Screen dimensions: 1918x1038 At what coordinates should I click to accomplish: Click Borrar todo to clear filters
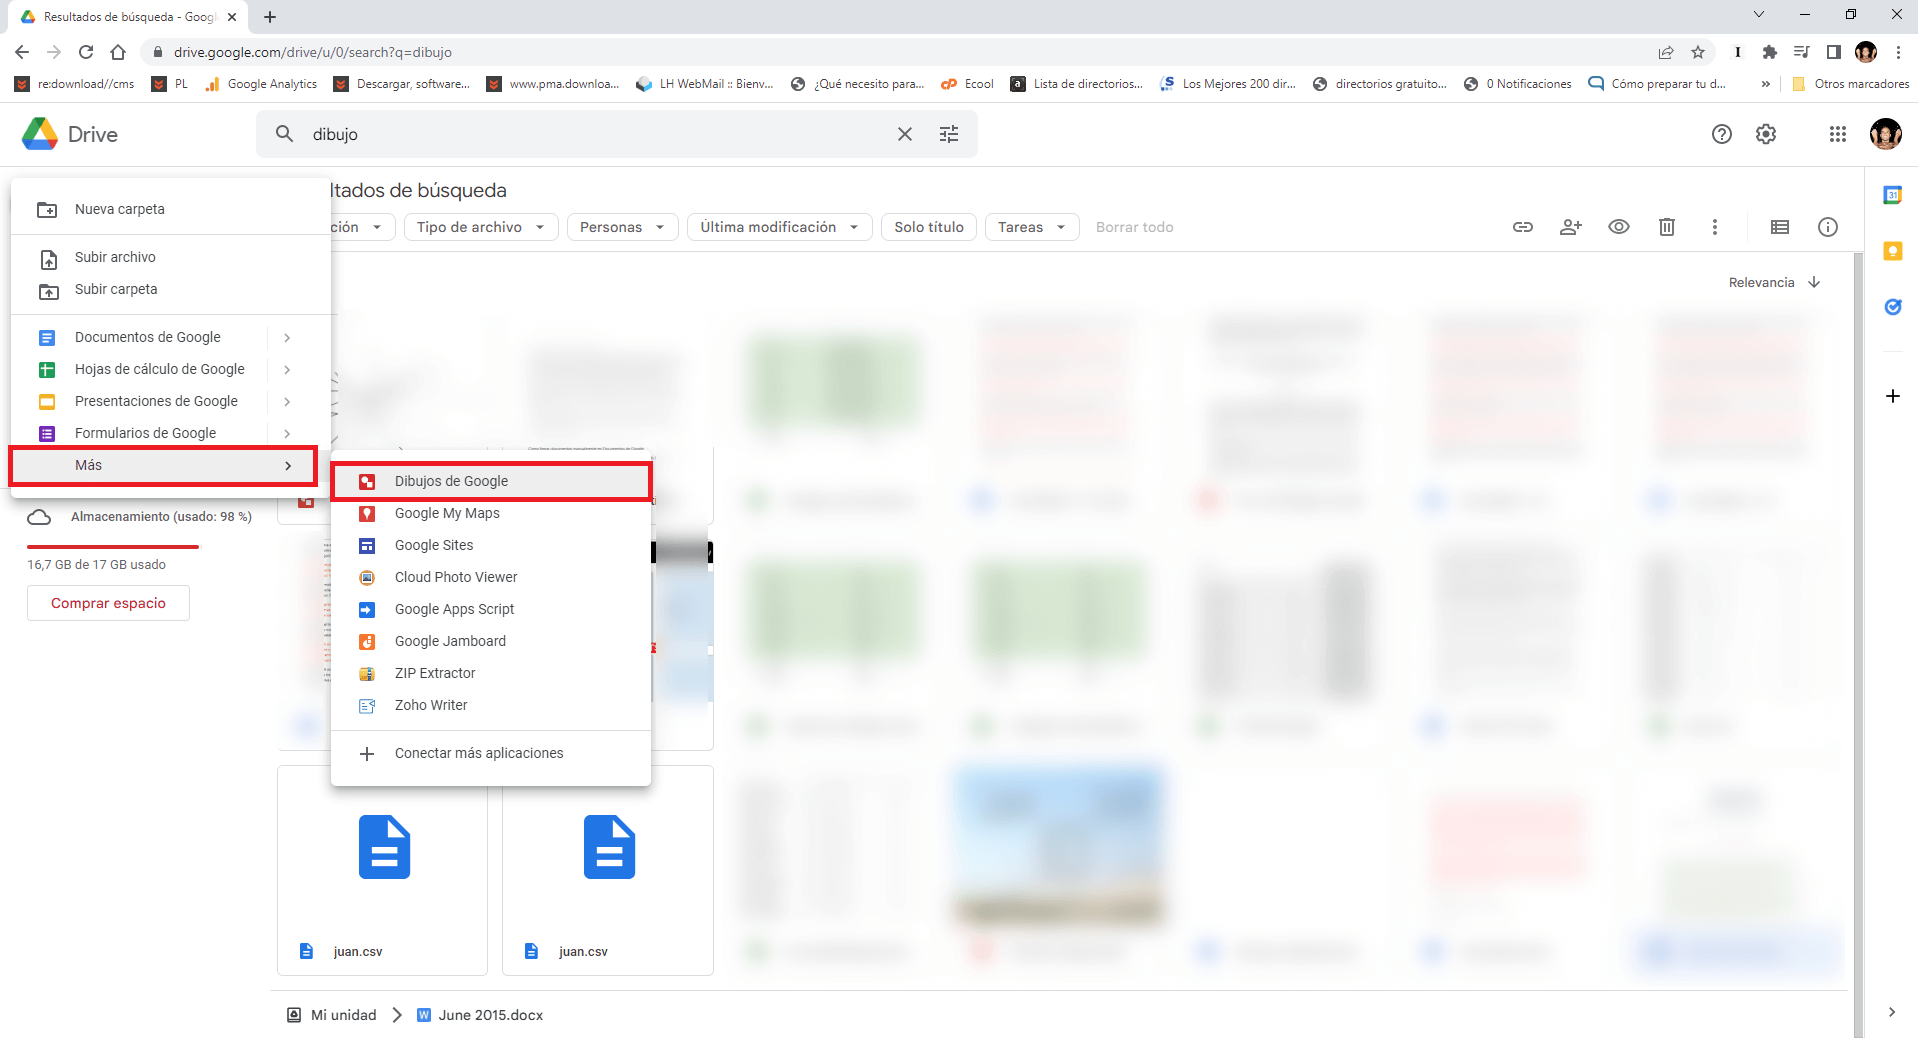pos(1134,227)
